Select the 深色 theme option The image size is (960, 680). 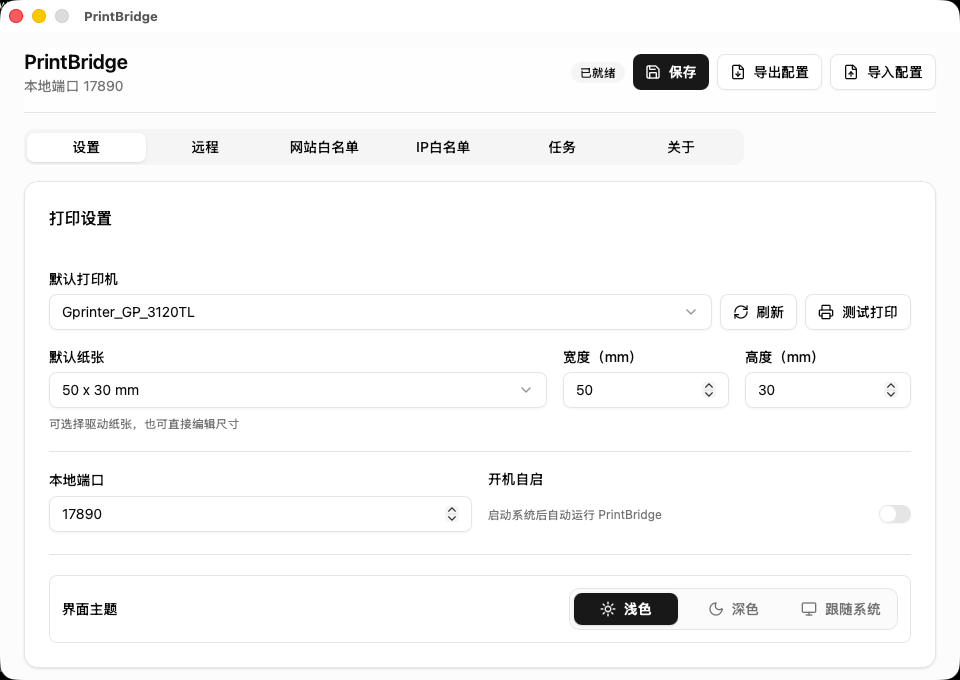click(x=733, y=609)
